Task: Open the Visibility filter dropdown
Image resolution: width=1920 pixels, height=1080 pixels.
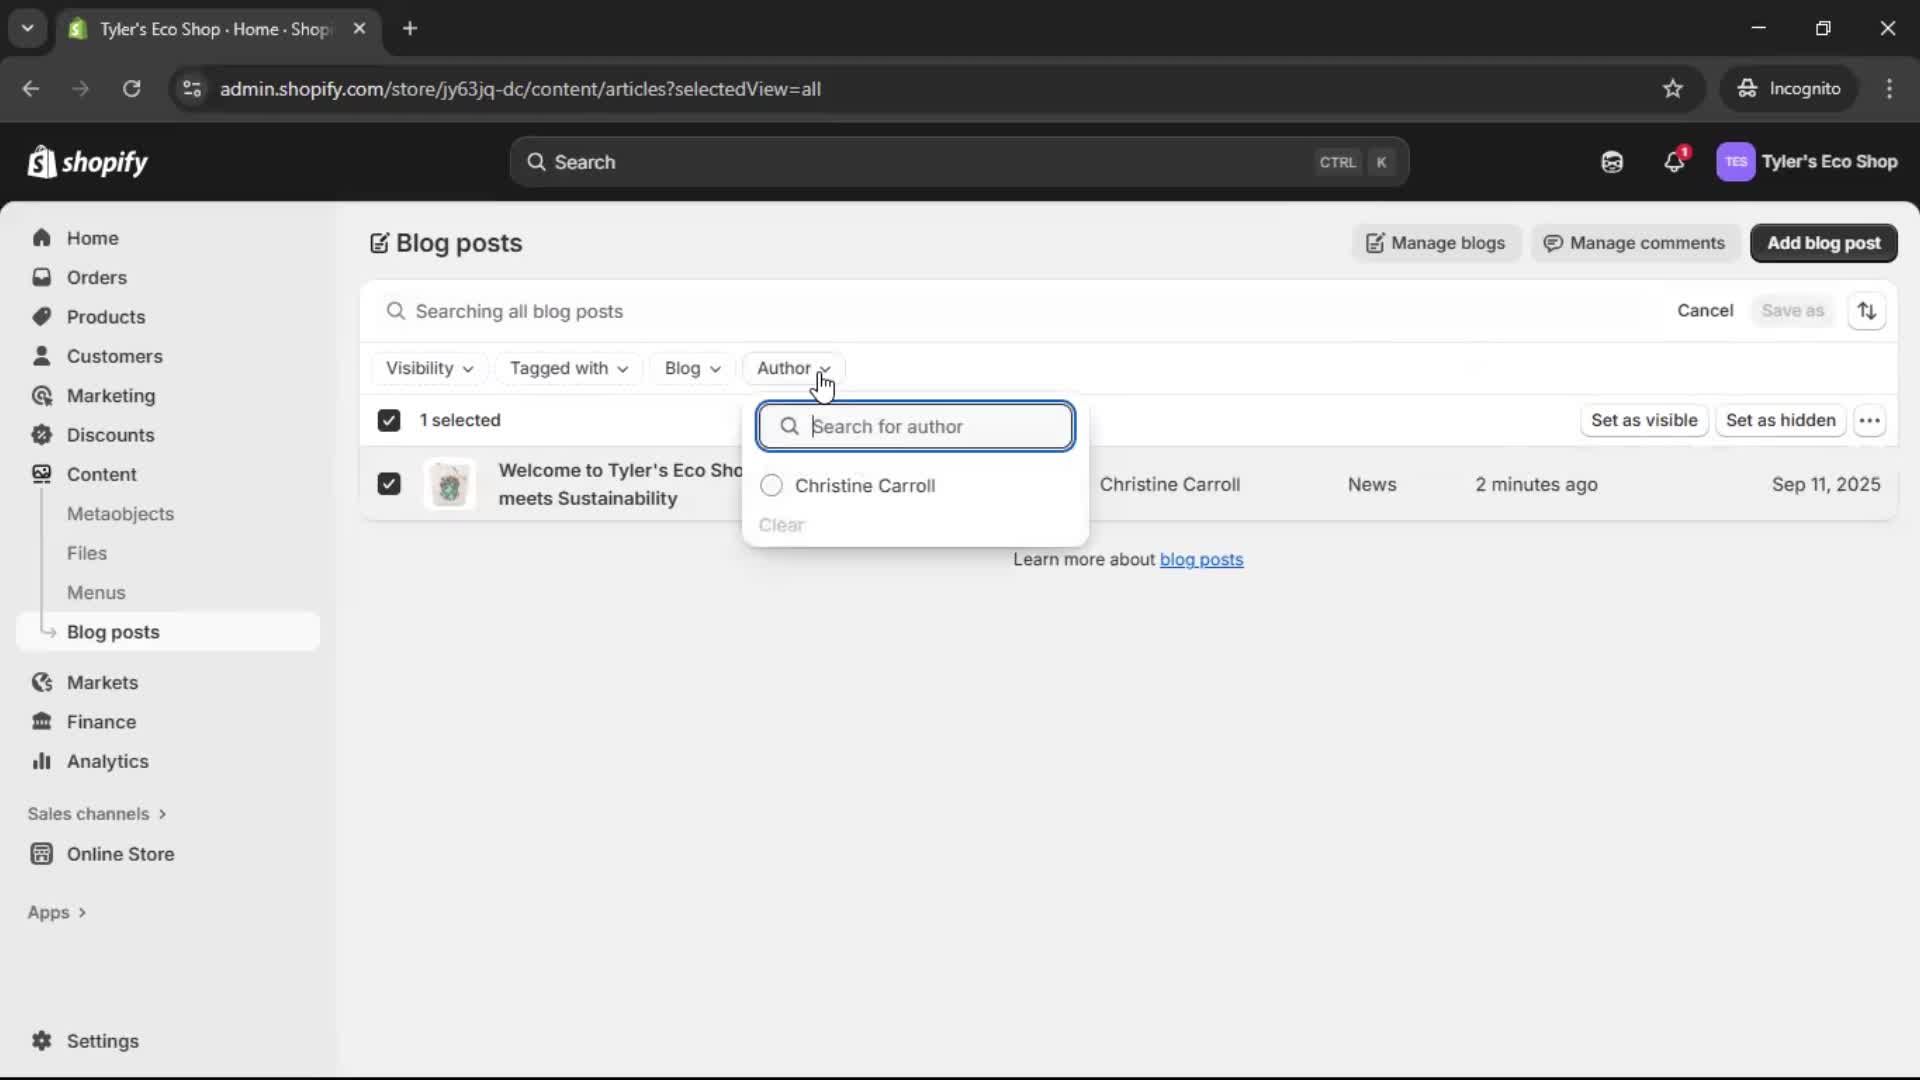Action: (x=429, y=368)
